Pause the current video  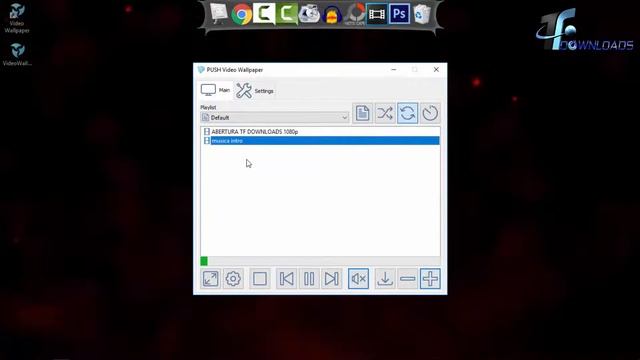coord(309,279)
